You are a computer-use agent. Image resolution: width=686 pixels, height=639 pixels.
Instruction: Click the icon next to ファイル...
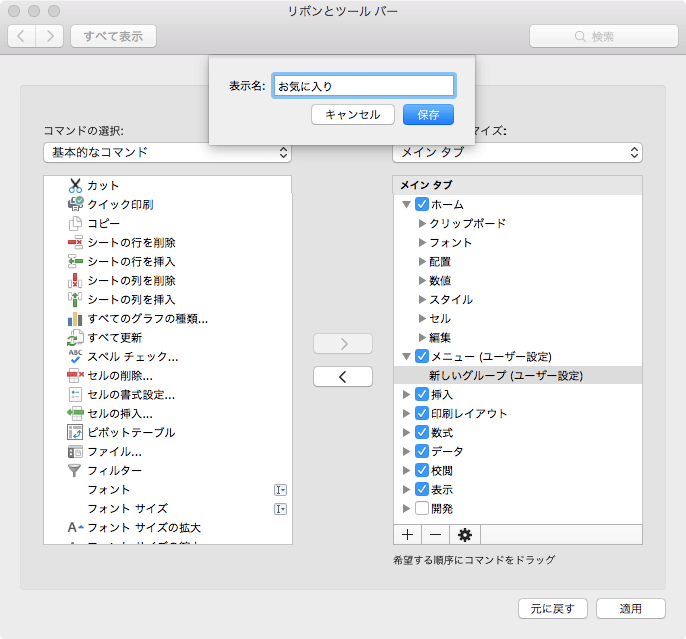point(75,452)
